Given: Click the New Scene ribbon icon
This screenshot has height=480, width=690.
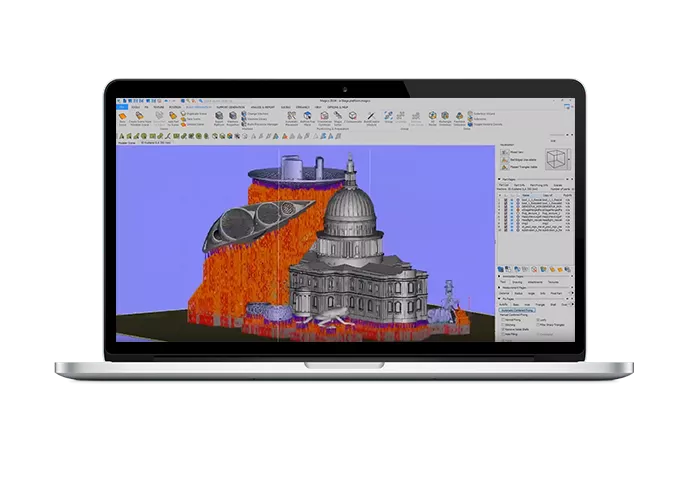Looking at the screenshot, I should [x=123, y=116].
